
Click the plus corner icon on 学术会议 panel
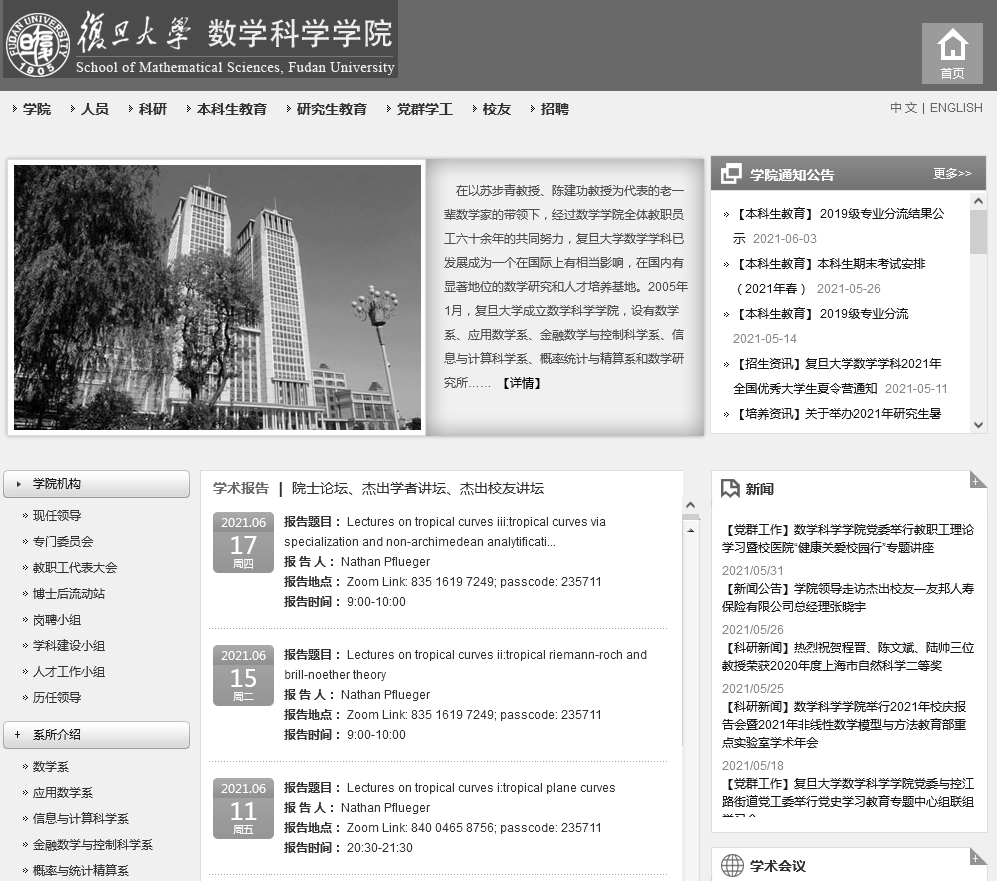pos(977,856)
